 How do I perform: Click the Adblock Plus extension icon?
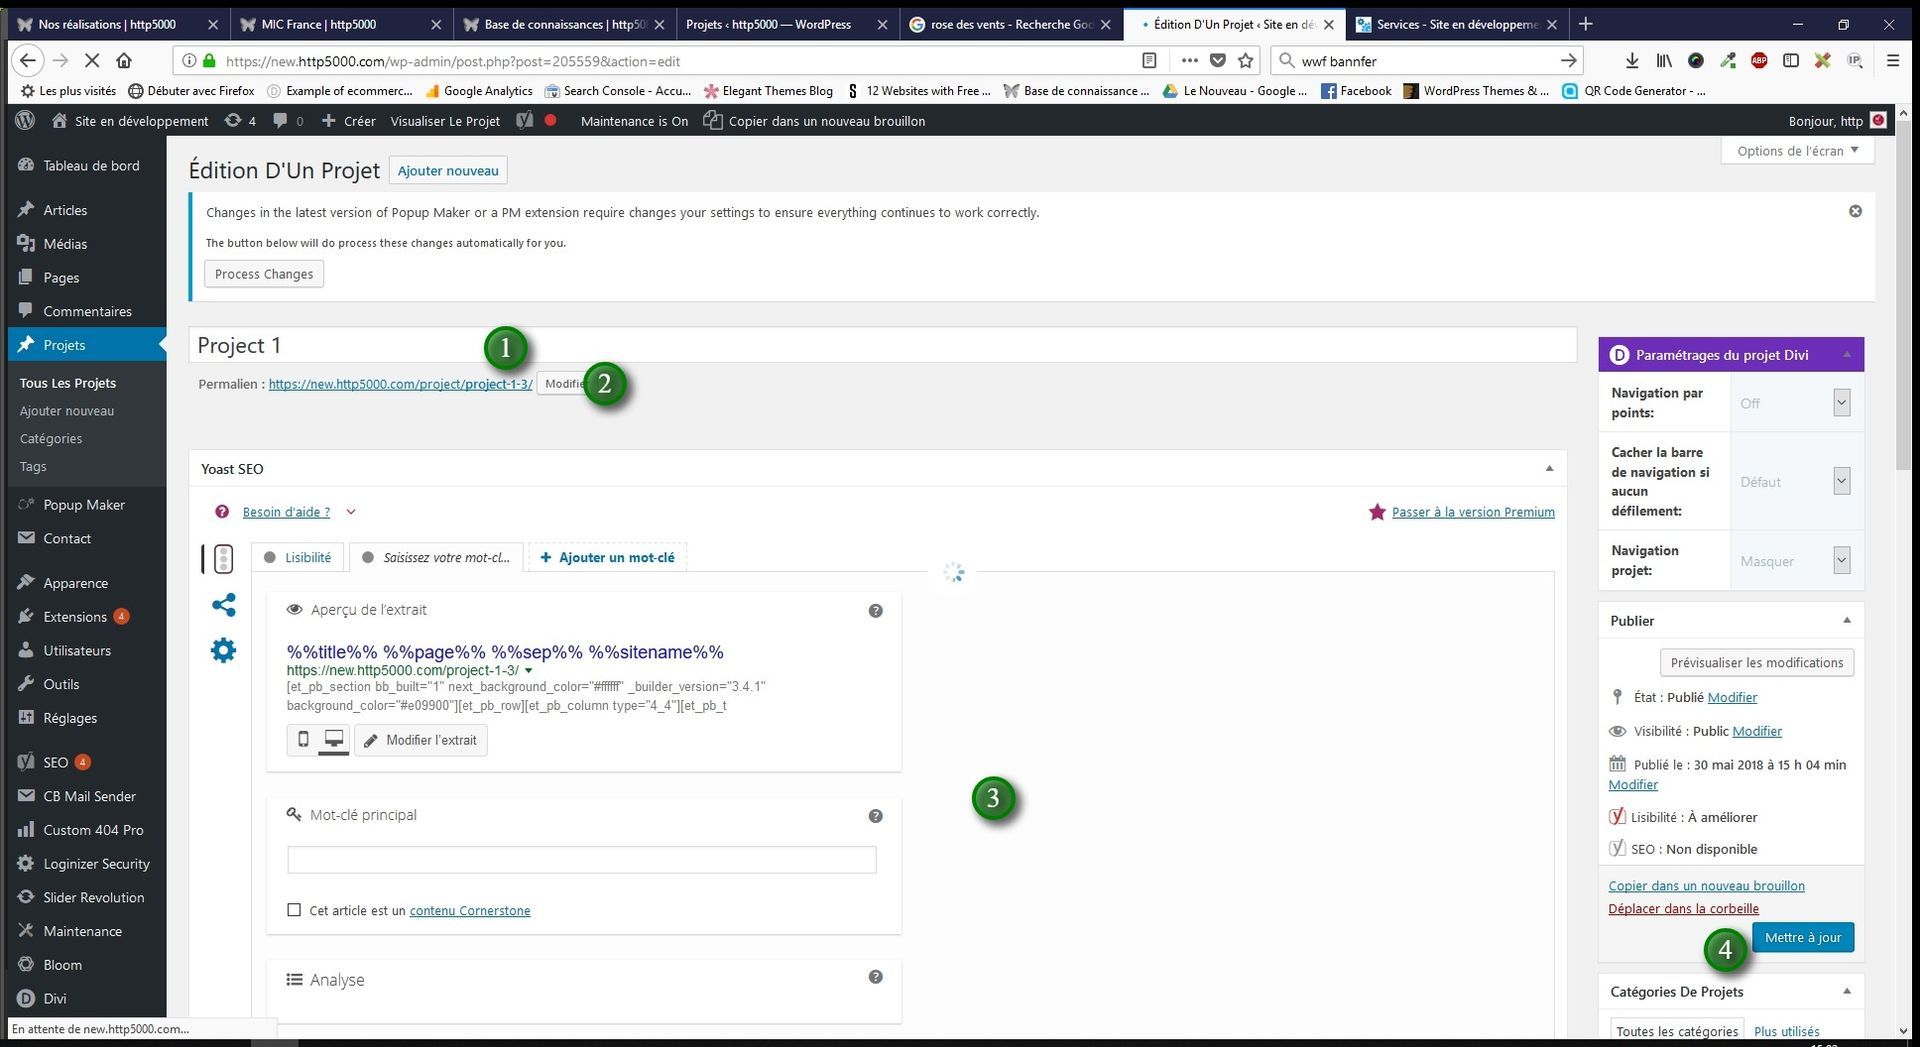[1759, 61]
